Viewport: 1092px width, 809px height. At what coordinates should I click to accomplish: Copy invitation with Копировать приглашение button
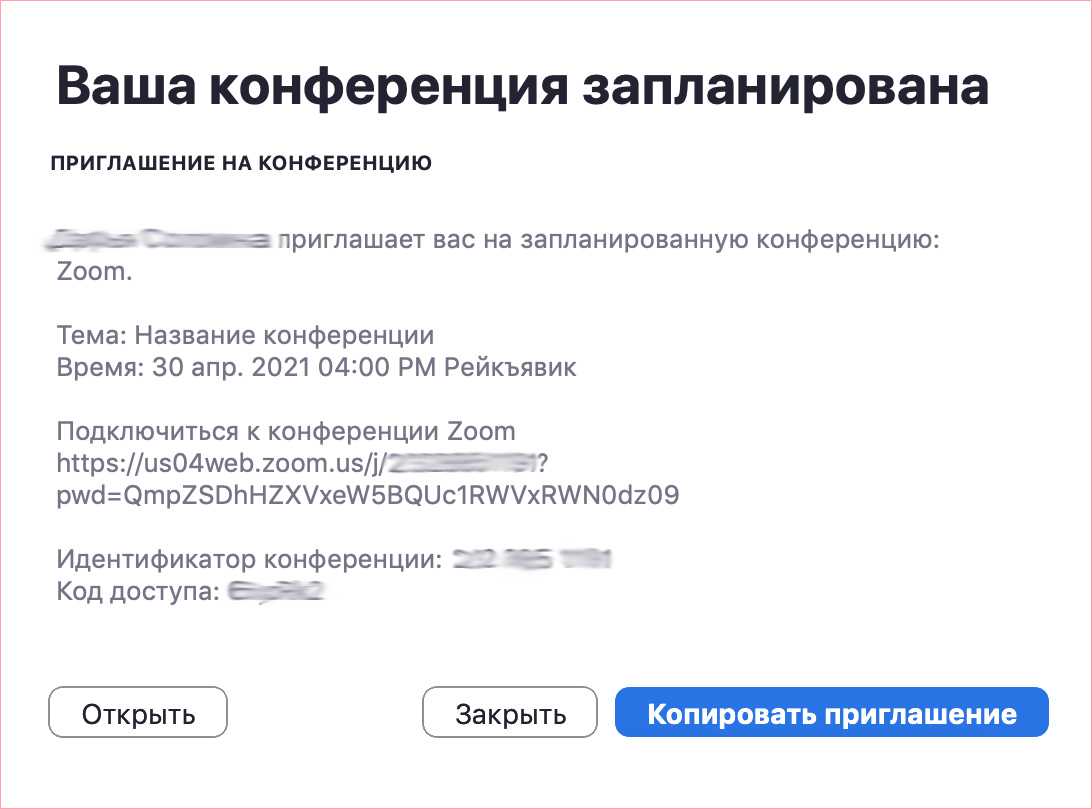[x=831, y=713]
